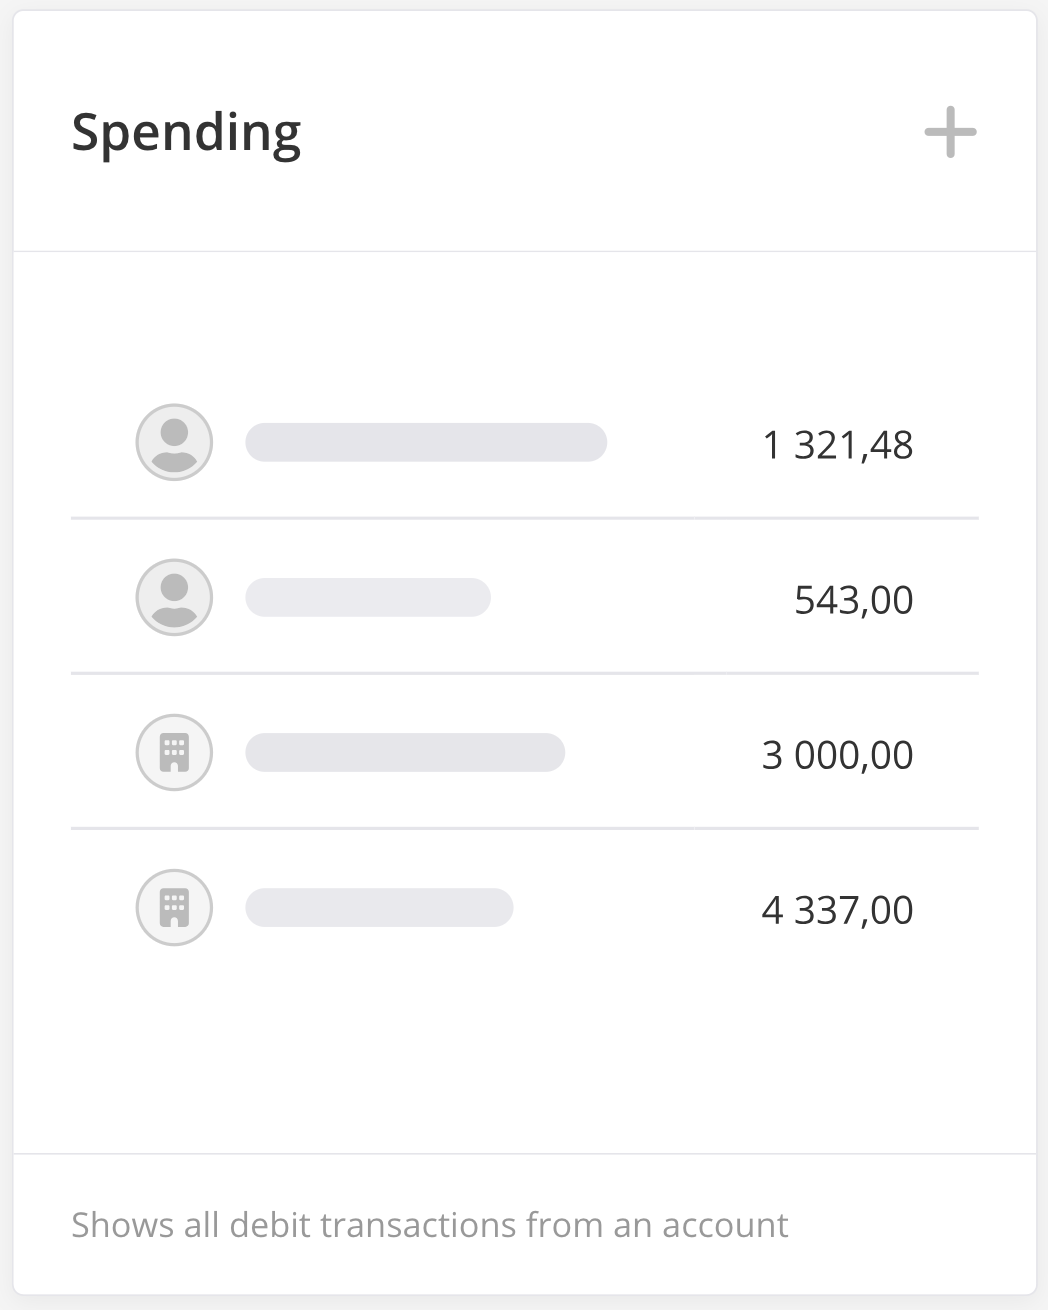Click person avatar next to 1 321,48

tap(174, 442)
